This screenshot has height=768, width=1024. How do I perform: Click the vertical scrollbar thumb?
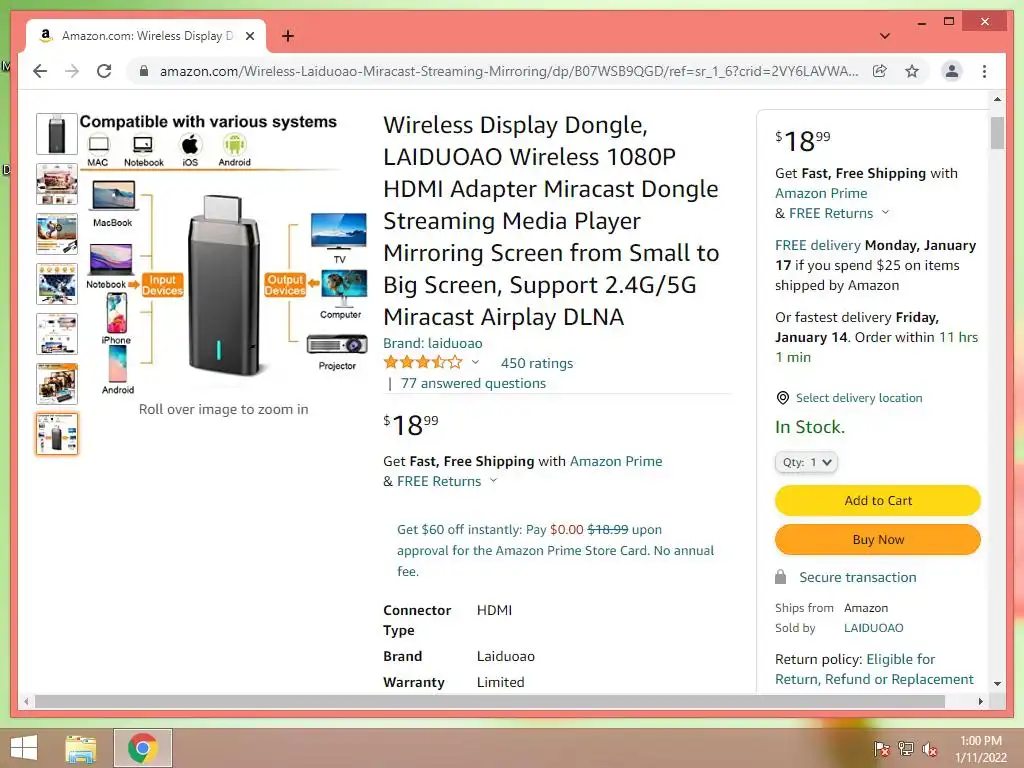click(997, 133)
